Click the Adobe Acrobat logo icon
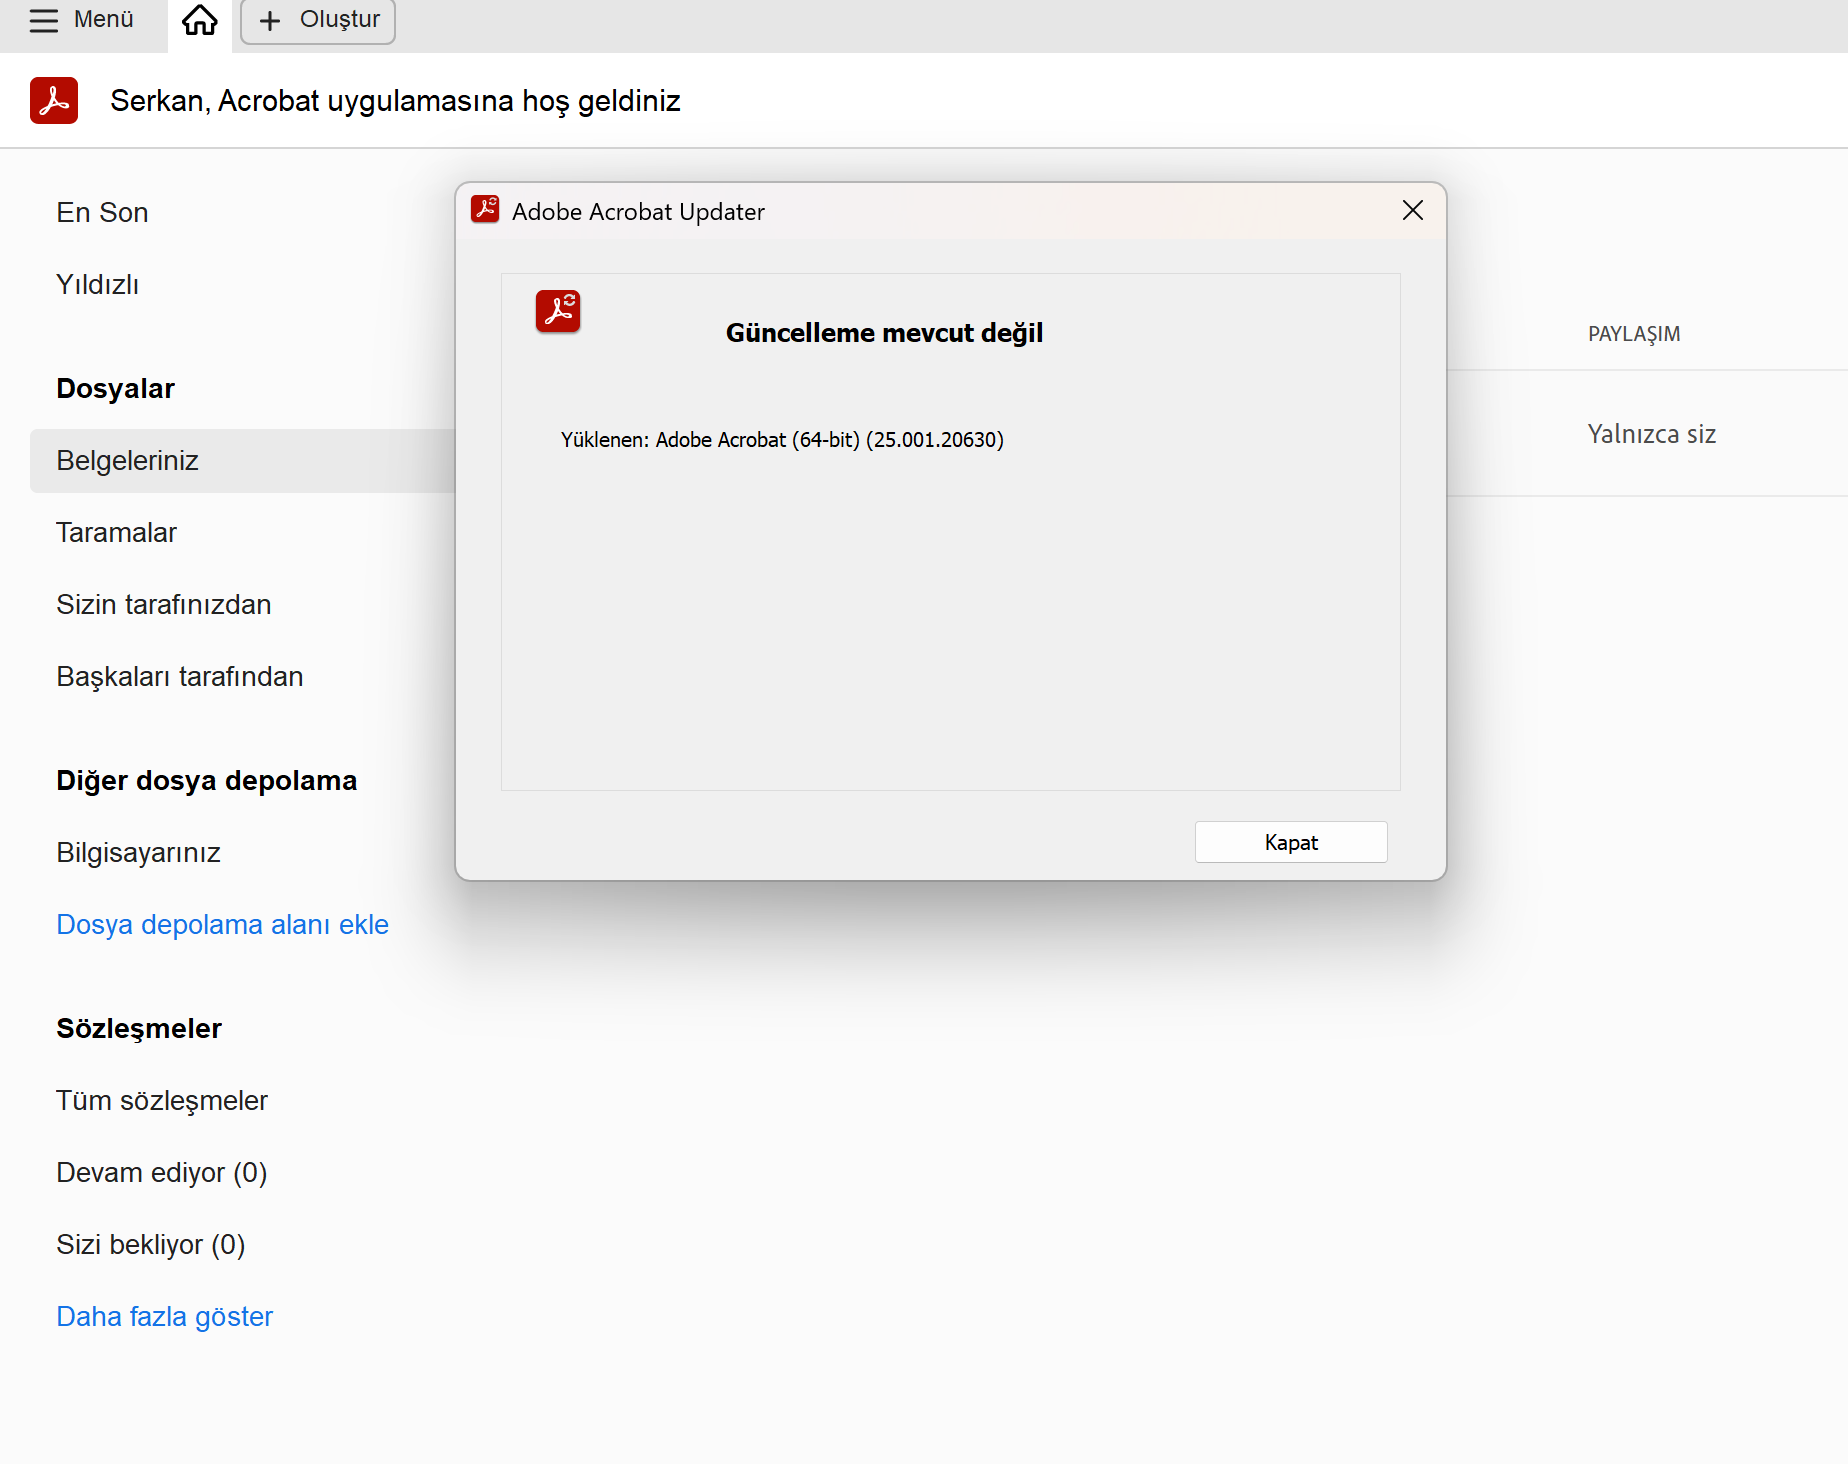Image resolution: width=1848 pixels, height=1464 pixels. pos(54,100)
